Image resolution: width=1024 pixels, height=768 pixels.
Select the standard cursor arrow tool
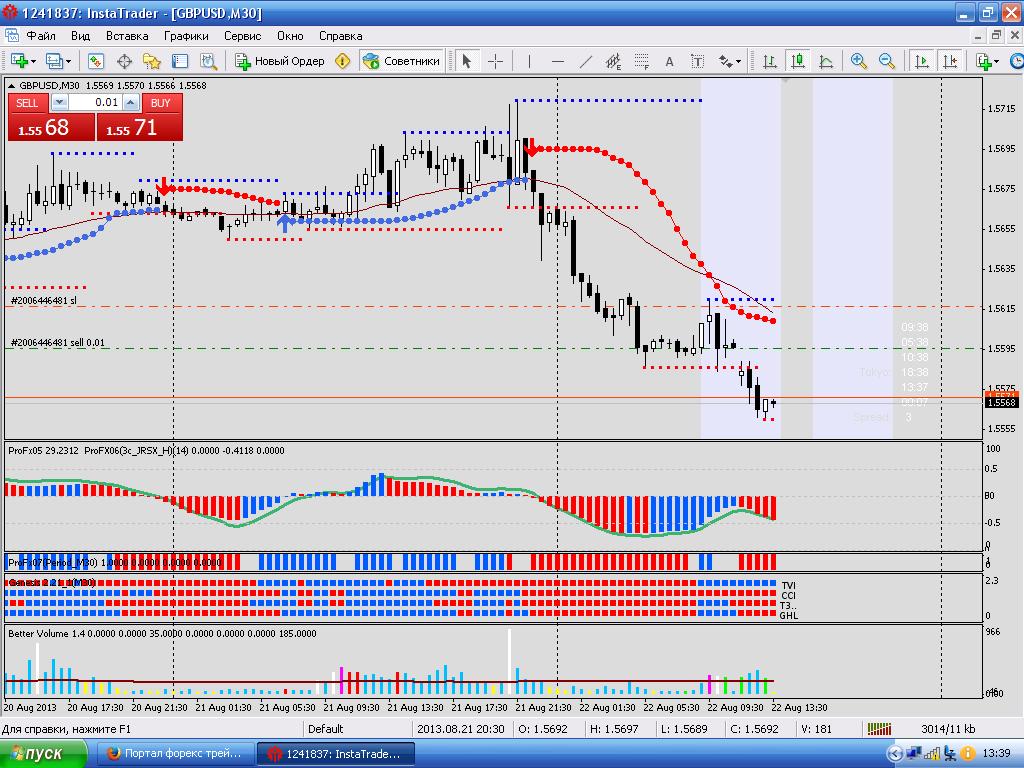(x=466, y=61)
